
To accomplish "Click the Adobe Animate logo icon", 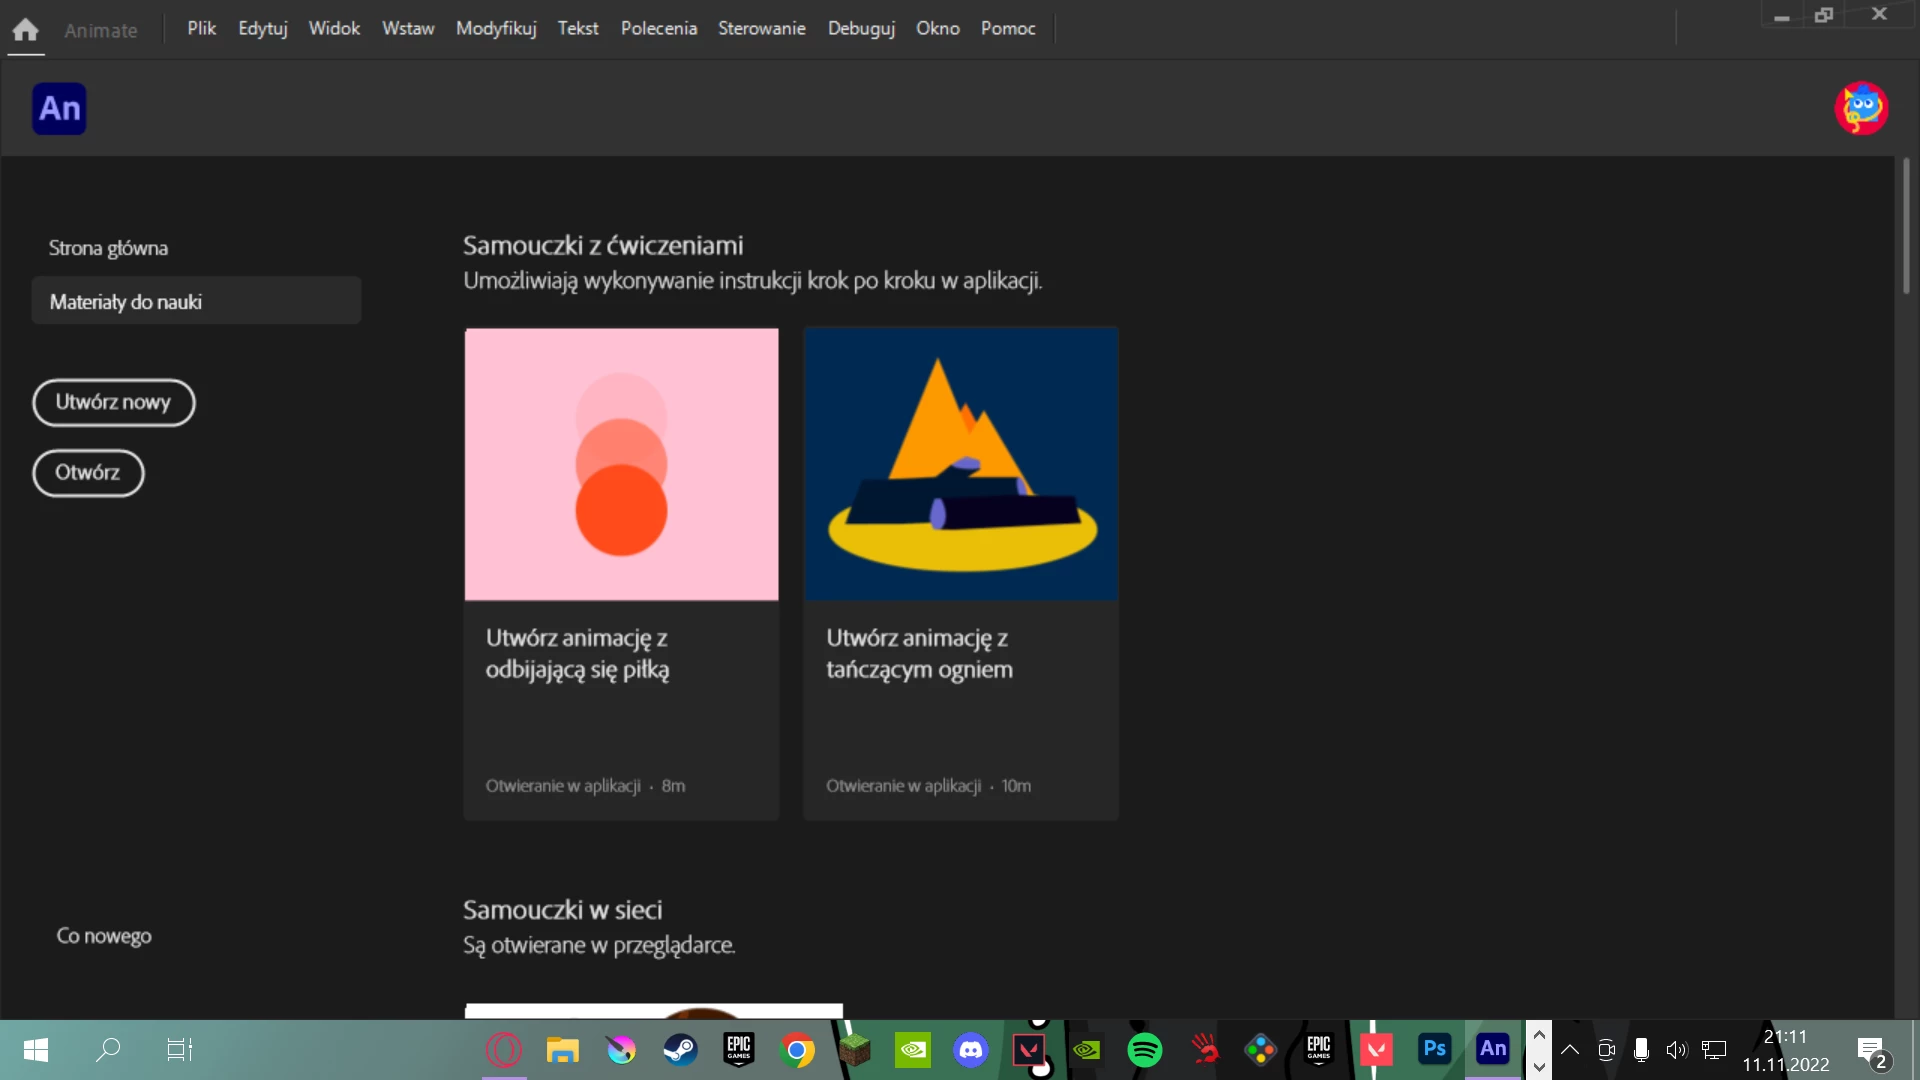I will (x=59, y=108).
